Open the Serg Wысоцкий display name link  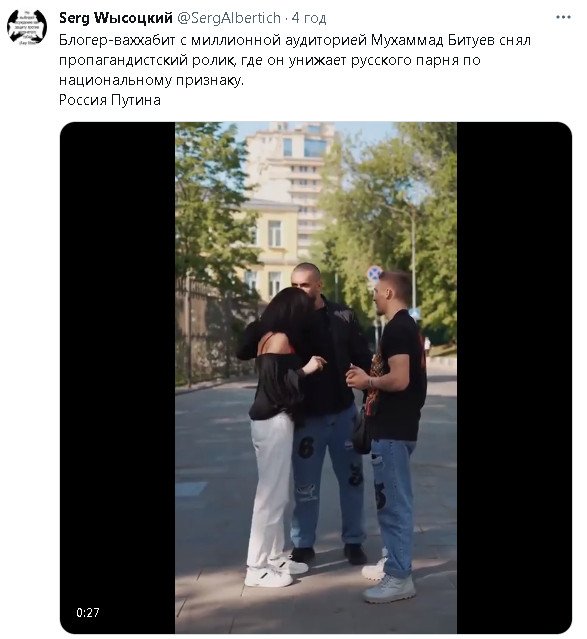tap(116, 18)
